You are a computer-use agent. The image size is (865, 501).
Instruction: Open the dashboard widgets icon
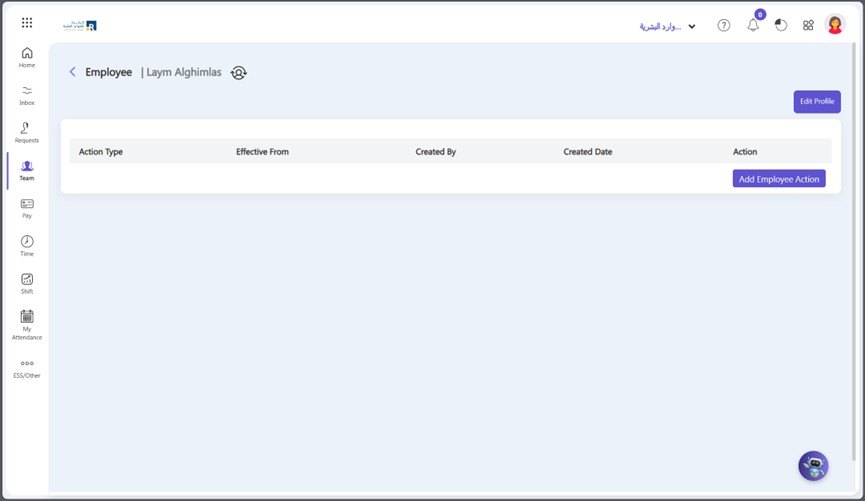pos(808,26)
